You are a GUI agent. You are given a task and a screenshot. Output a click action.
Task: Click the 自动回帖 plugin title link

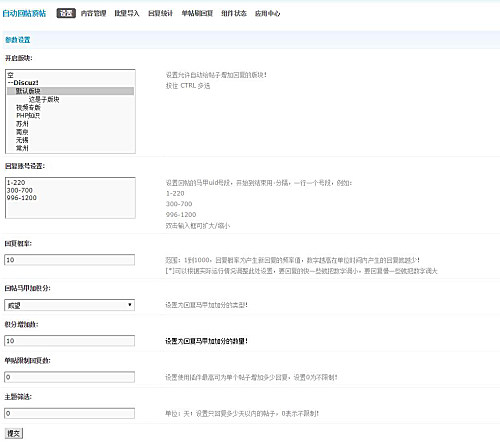click(x=24, y=13)
